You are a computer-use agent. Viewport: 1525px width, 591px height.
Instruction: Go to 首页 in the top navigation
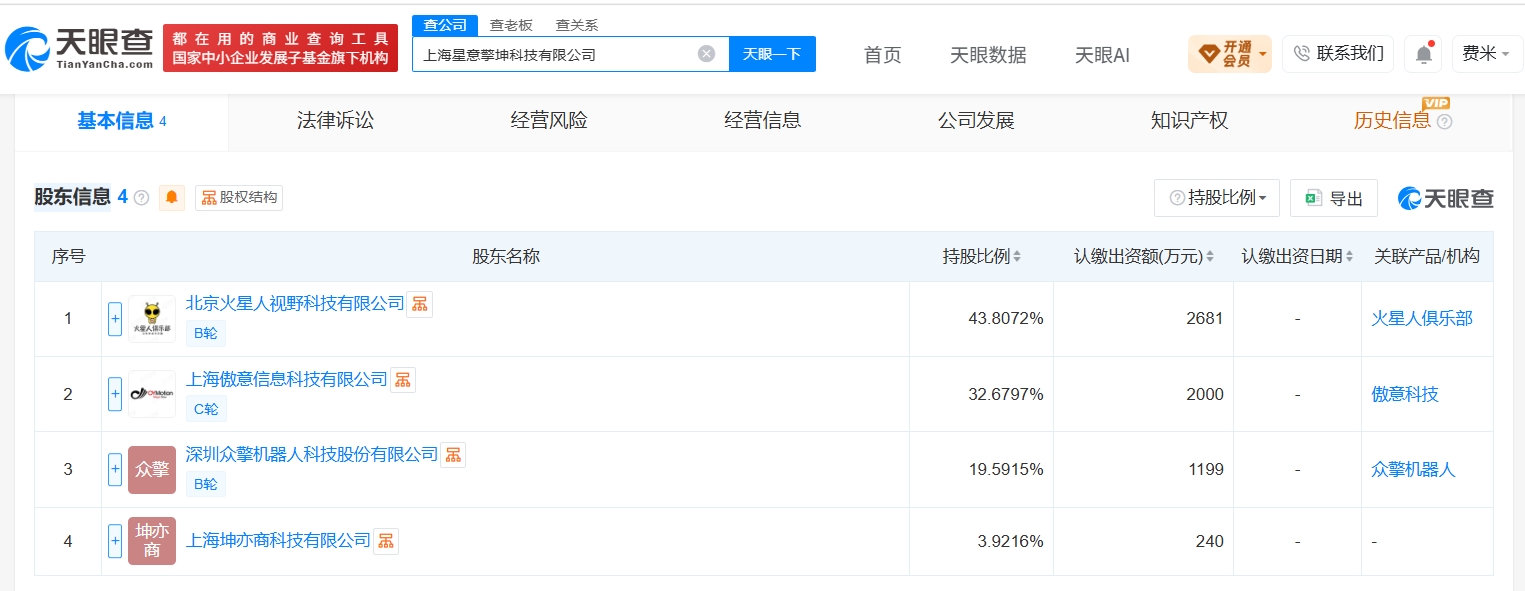pyautogui.click(x=883, y=55)
